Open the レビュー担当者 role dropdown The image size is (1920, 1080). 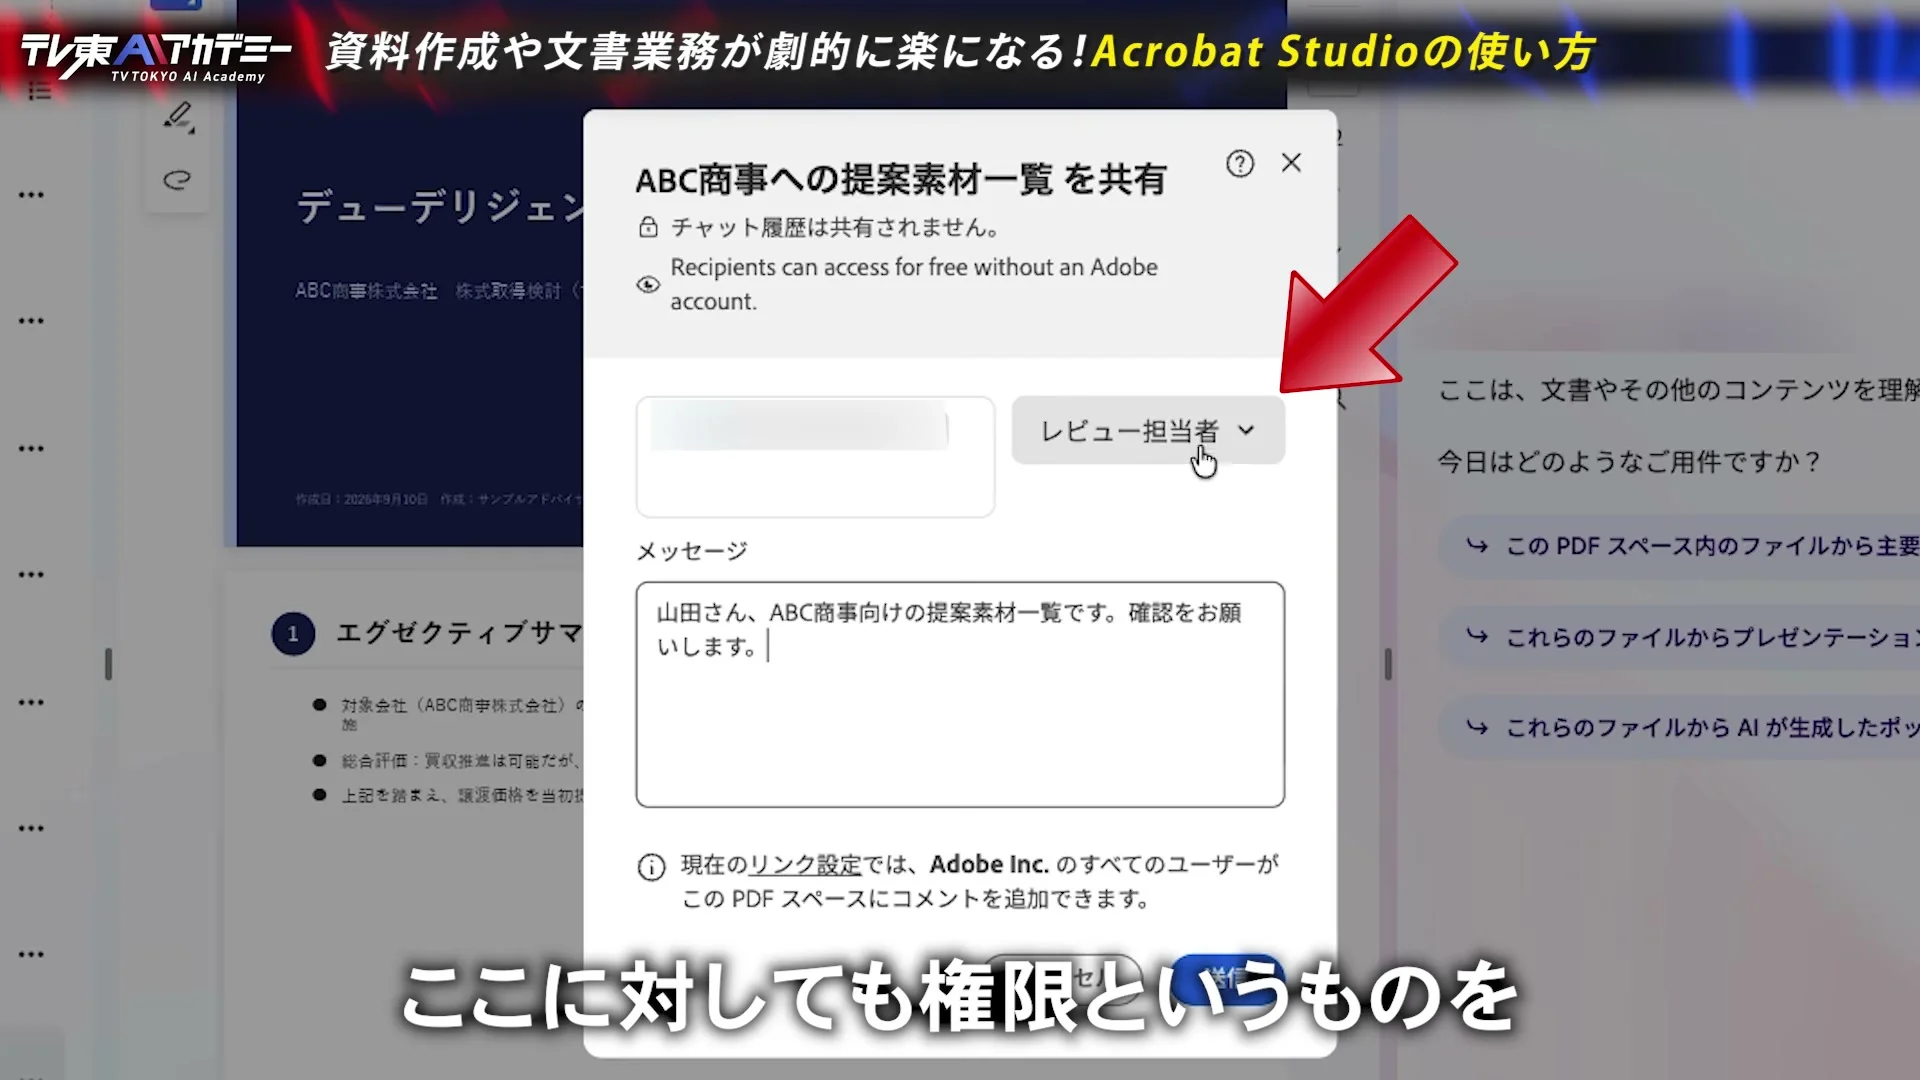(x=1148, y=430)
